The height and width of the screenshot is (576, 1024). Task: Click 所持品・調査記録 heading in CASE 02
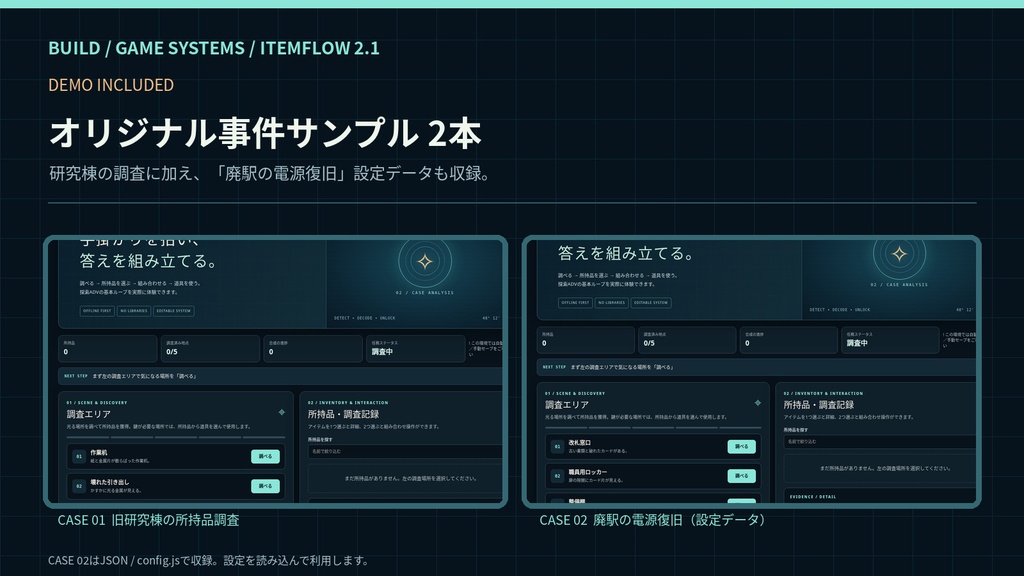point(819,405)
